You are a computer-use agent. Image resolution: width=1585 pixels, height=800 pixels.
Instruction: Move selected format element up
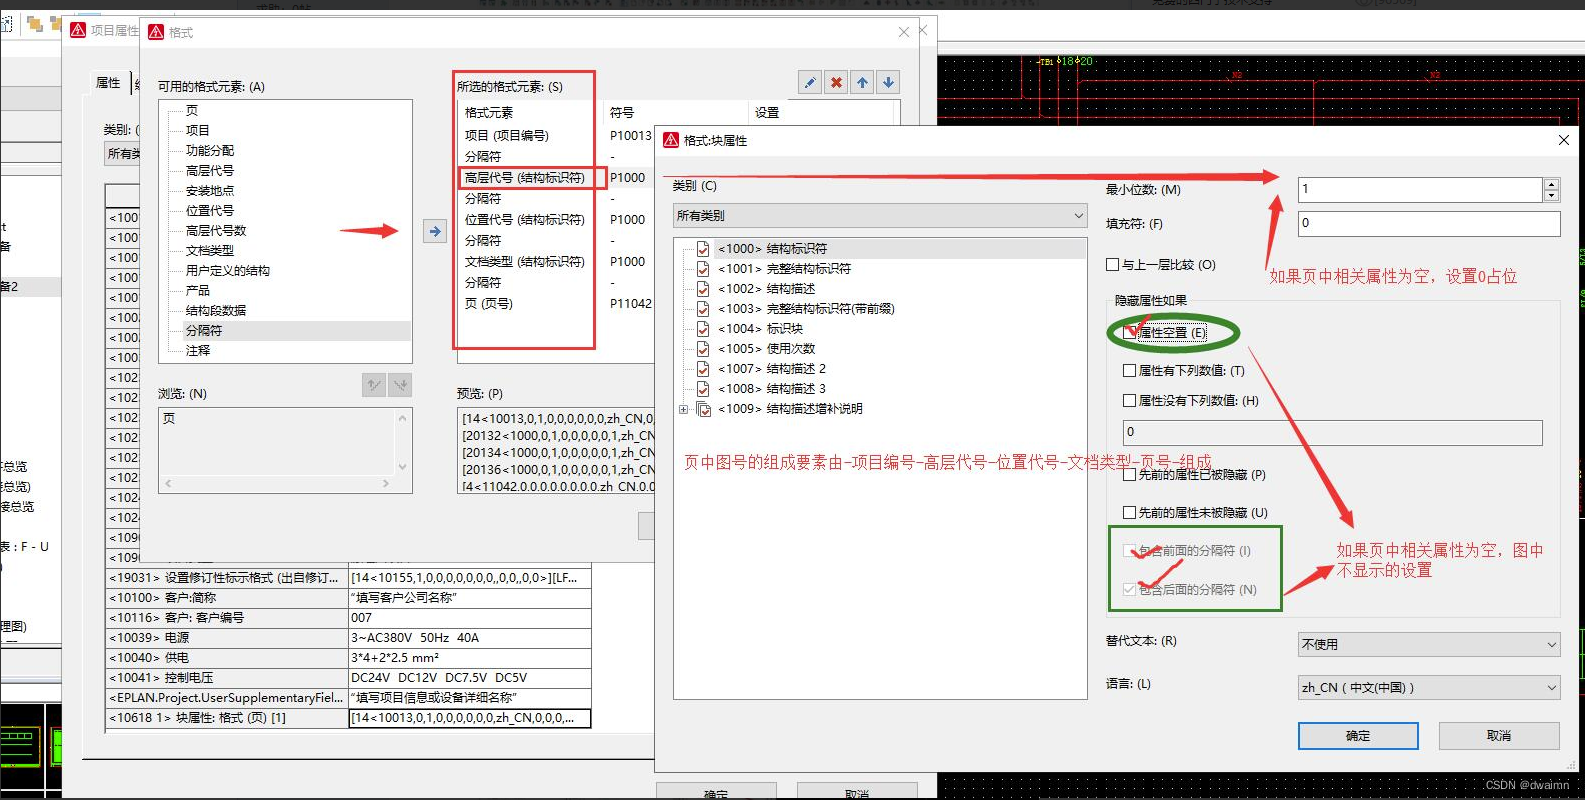862,82
